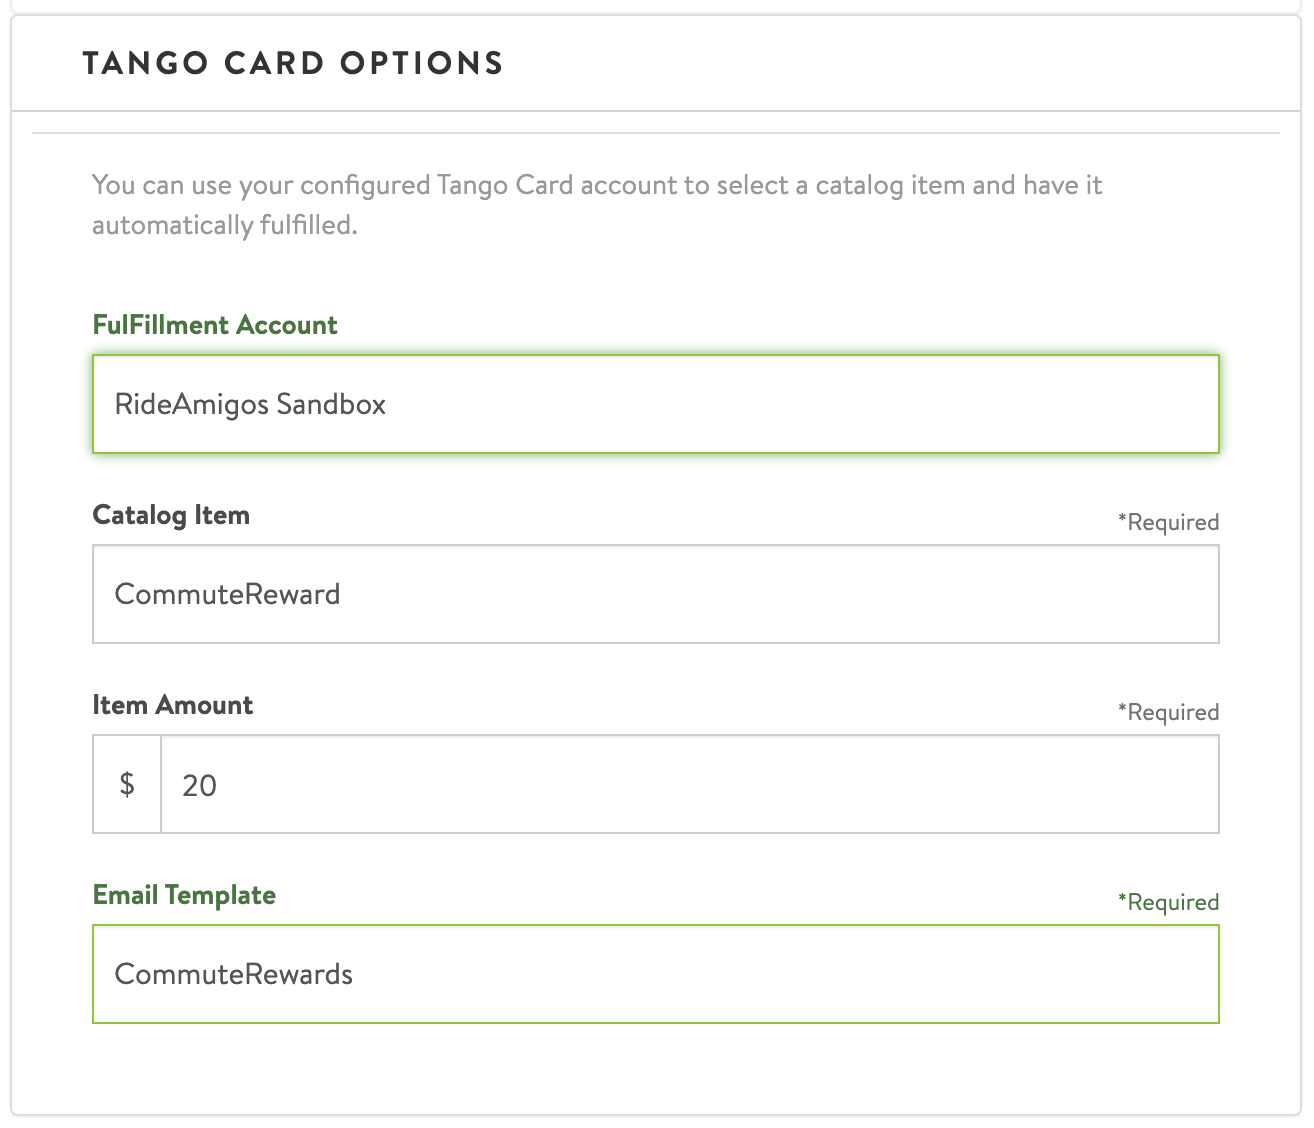Viewport: 1314px width, 1128px height.
Task: Click Required note above Item Amount field
Action: (1168, 712)
